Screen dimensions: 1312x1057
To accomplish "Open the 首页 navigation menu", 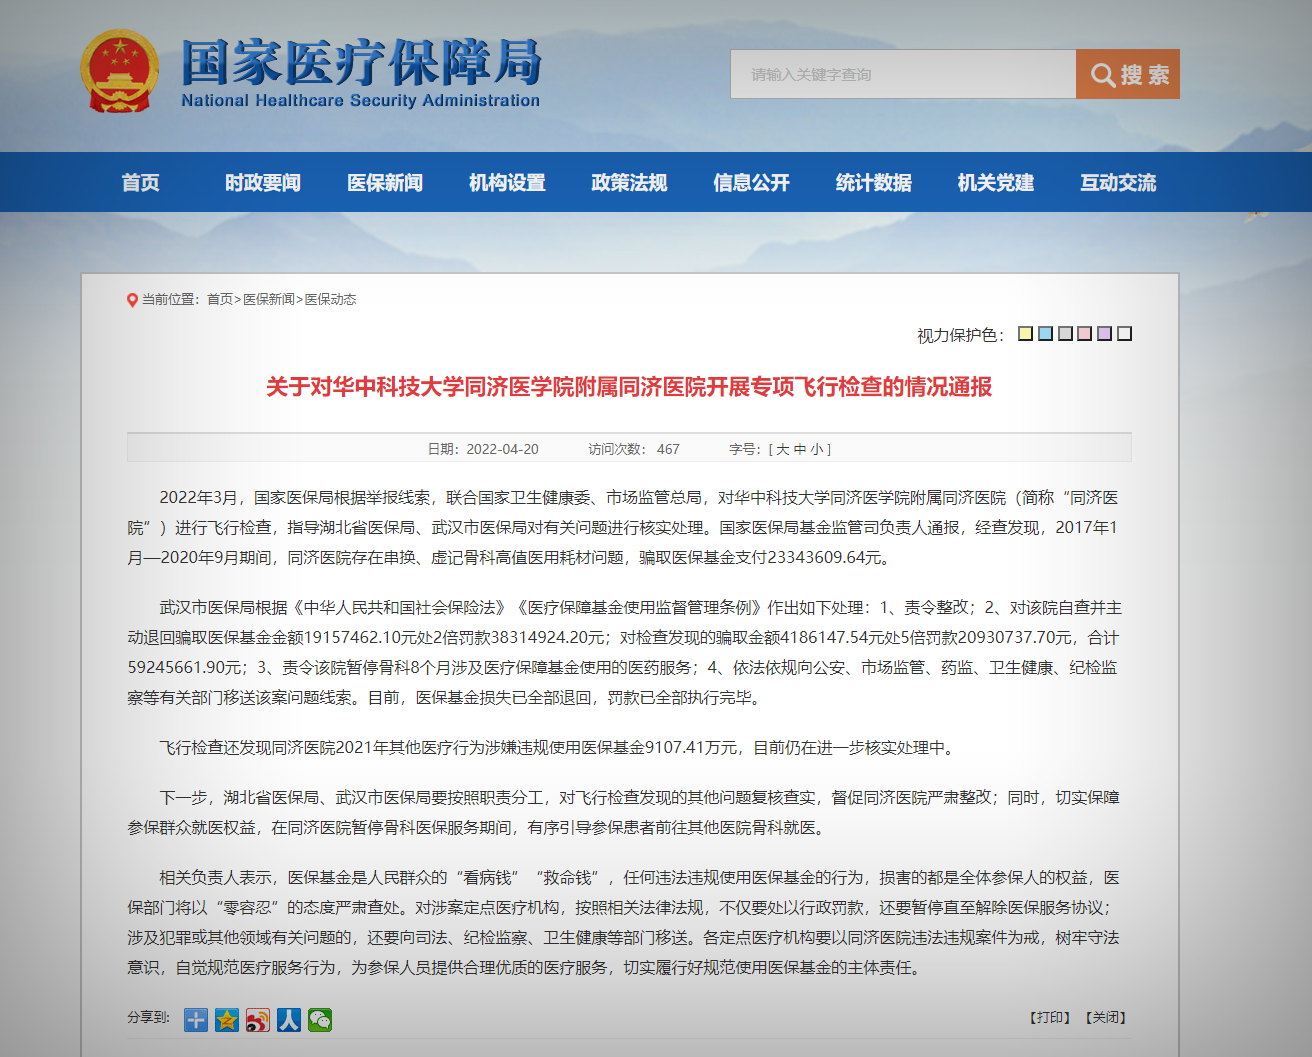I will 141,182.
